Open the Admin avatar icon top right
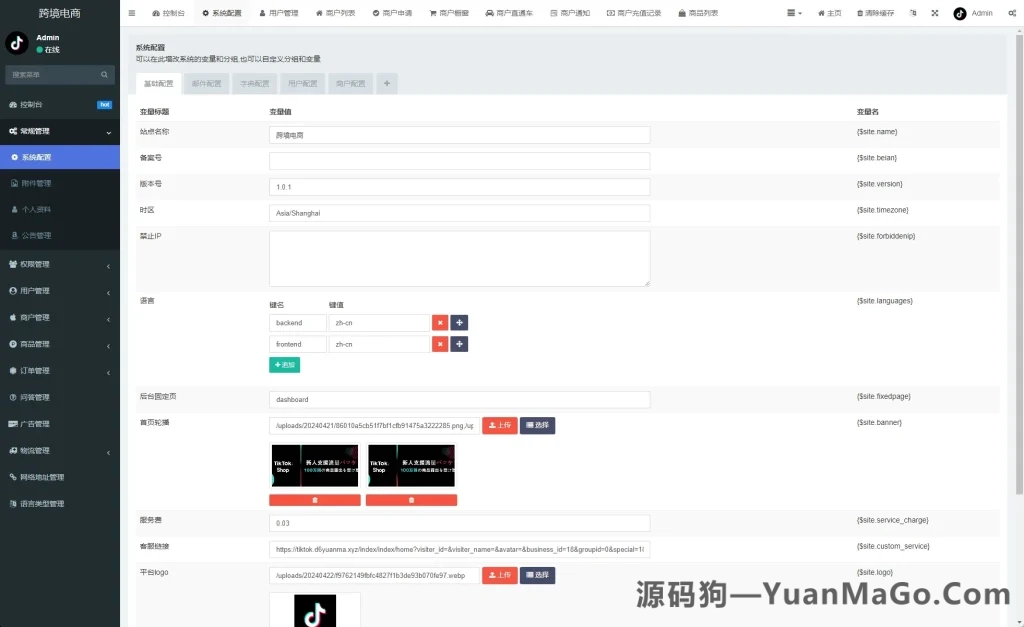Image resolution: width=1024 pixels, height=627 pixels. [961, 13]
